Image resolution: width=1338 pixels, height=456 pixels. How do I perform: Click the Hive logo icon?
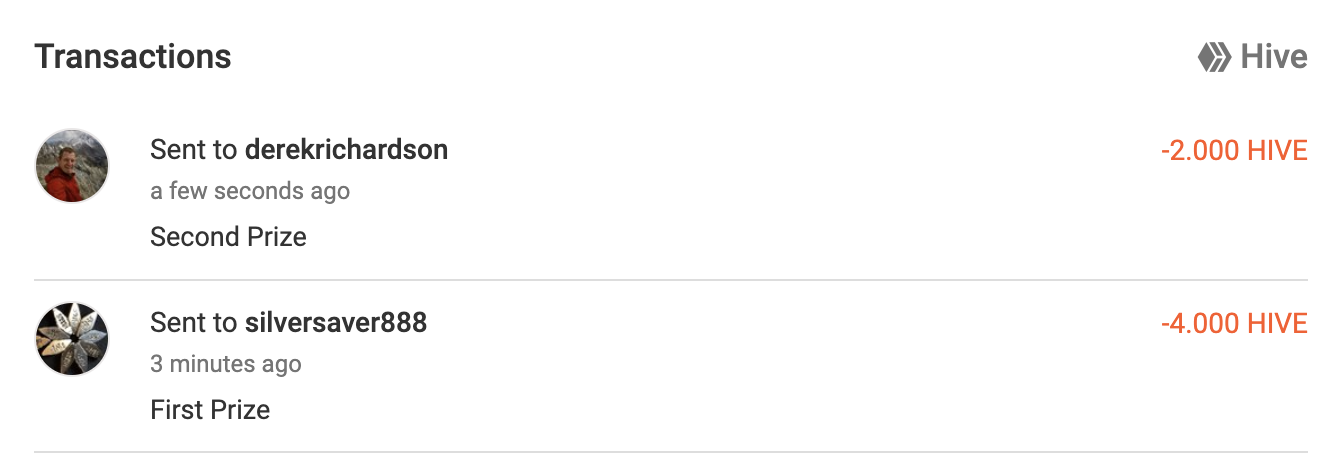pyautogui.click(x=1214, y=57)
